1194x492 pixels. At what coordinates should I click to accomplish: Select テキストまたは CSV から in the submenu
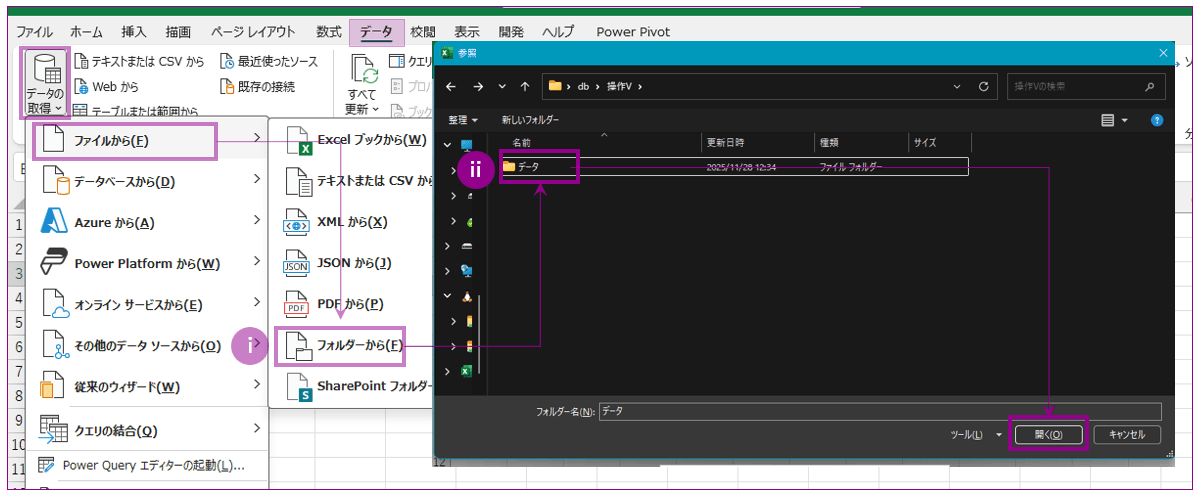(x=358, y=181)
